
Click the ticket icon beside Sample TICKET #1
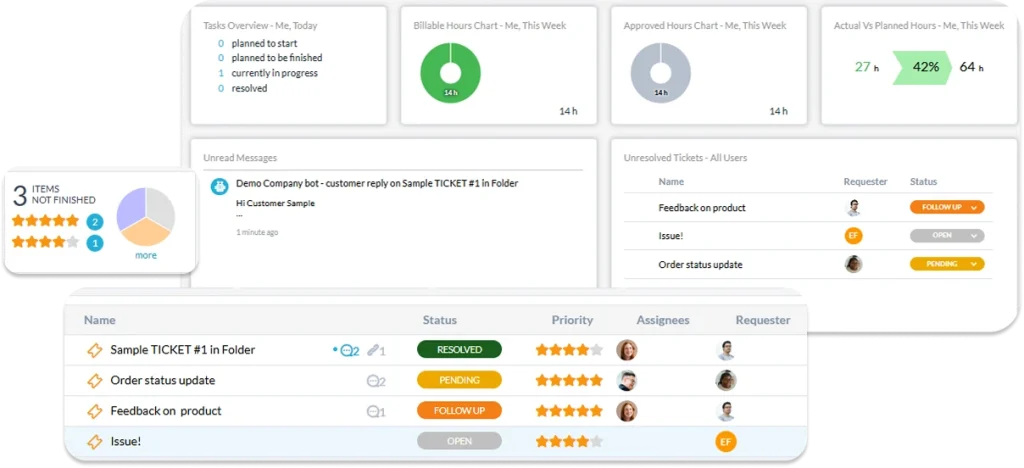click(95, 350)
